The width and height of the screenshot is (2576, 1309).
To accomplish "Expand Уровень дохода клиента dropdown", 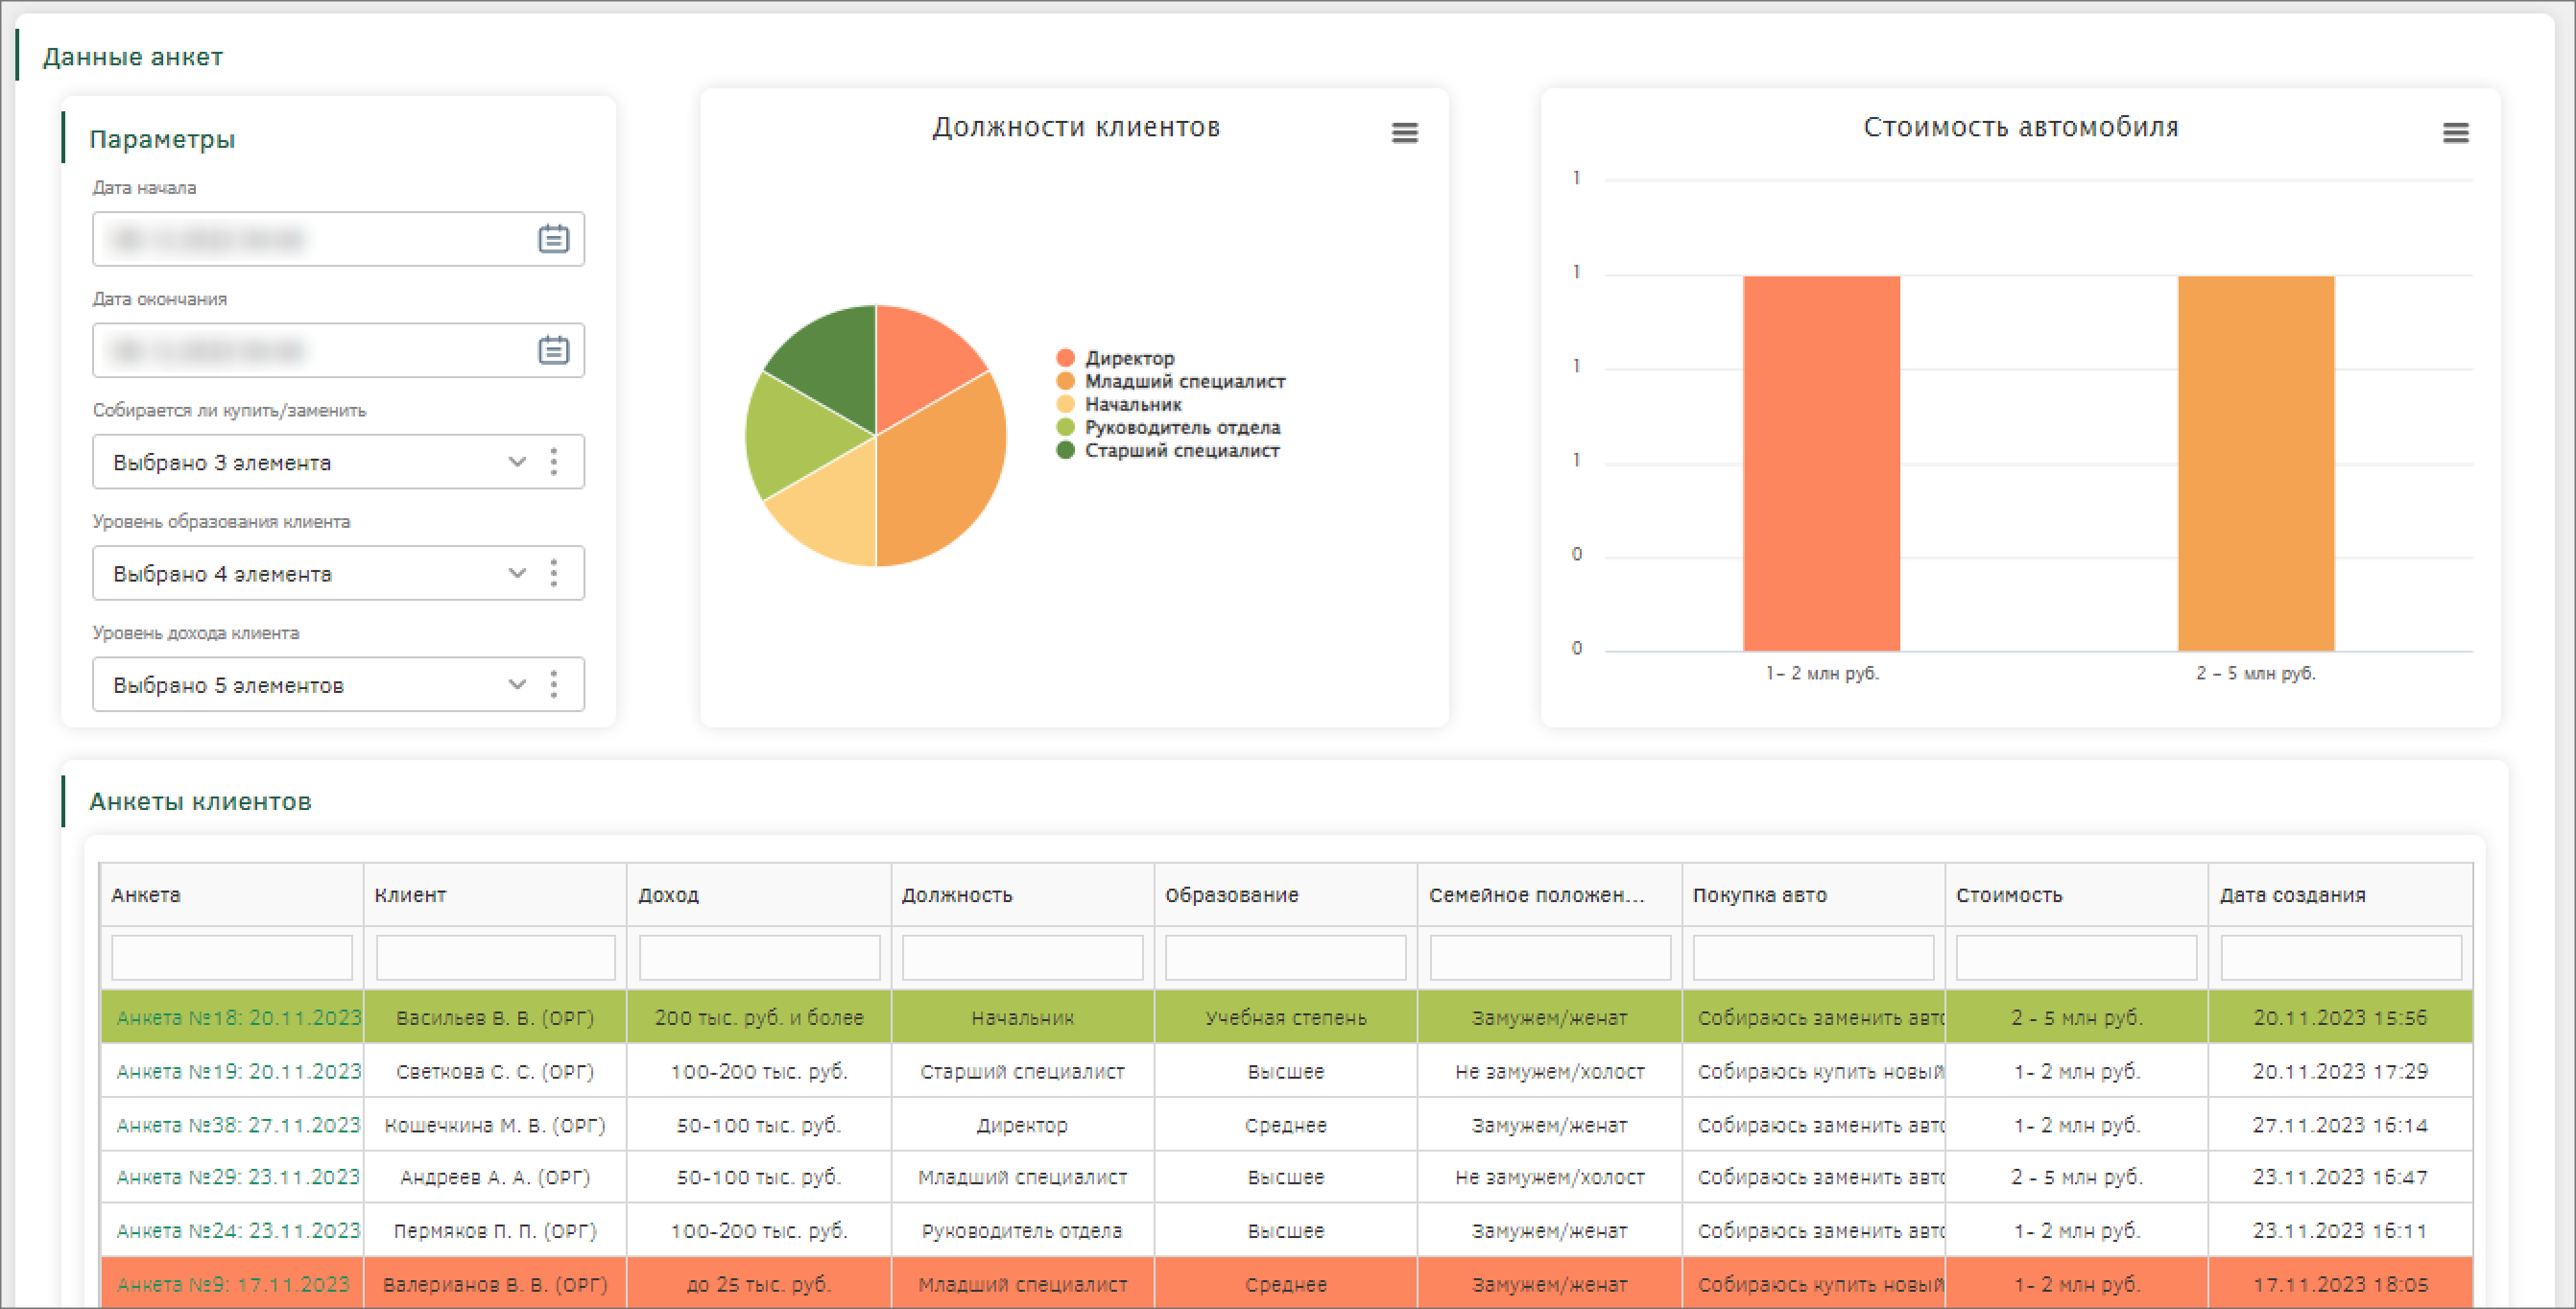I will 516,685.
